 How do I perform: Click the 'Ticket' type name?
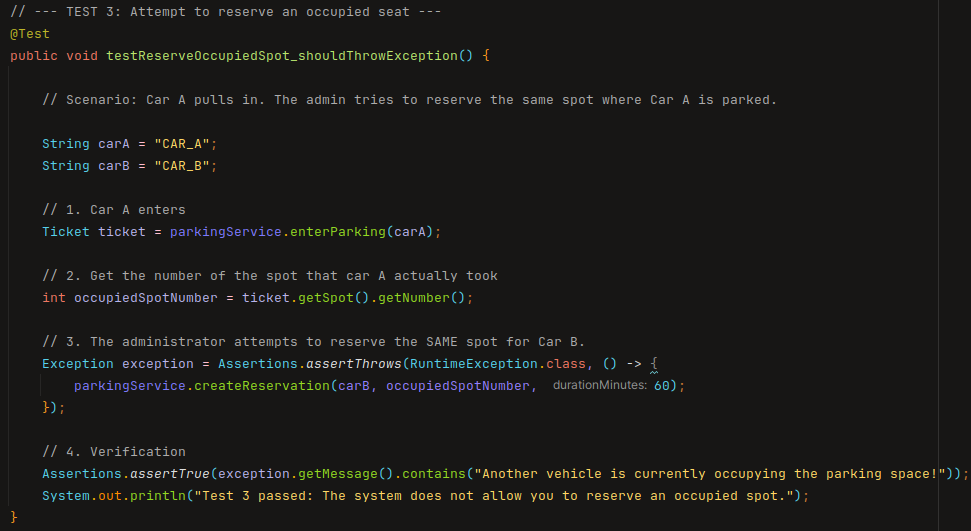pos(66,232)
